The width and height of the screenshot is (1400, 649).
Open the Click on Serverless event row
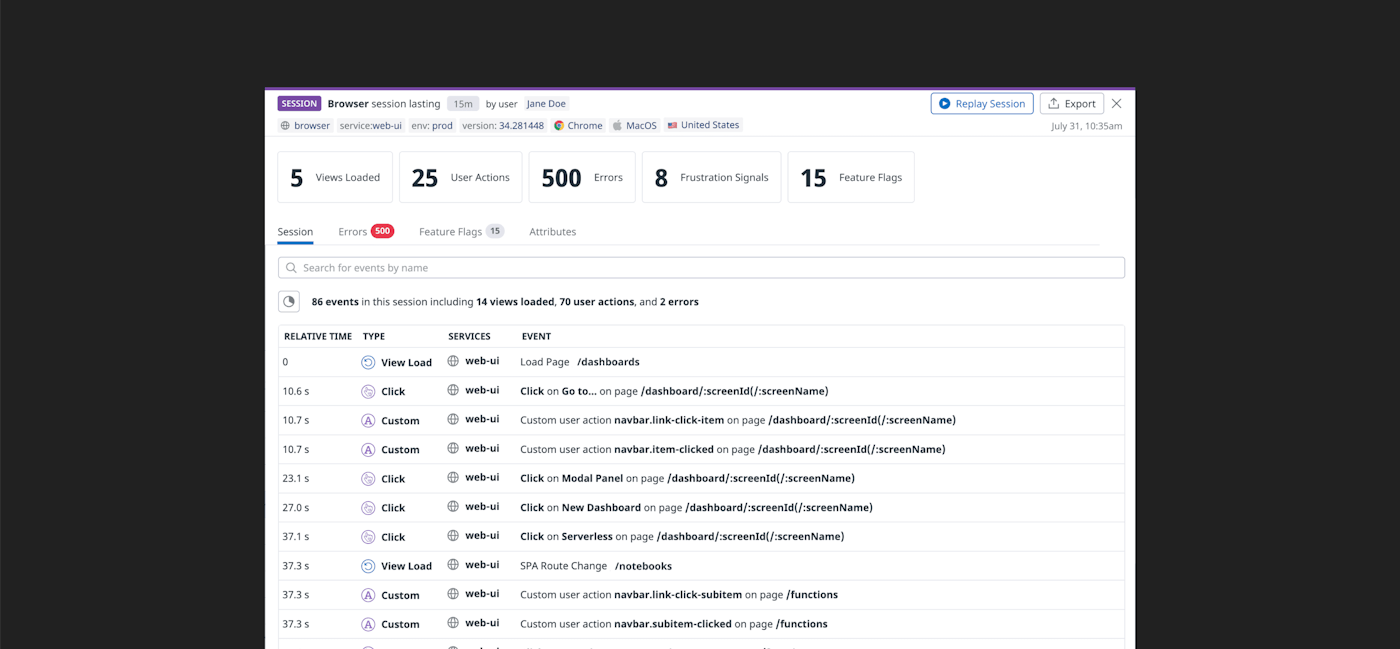(701, 537)
